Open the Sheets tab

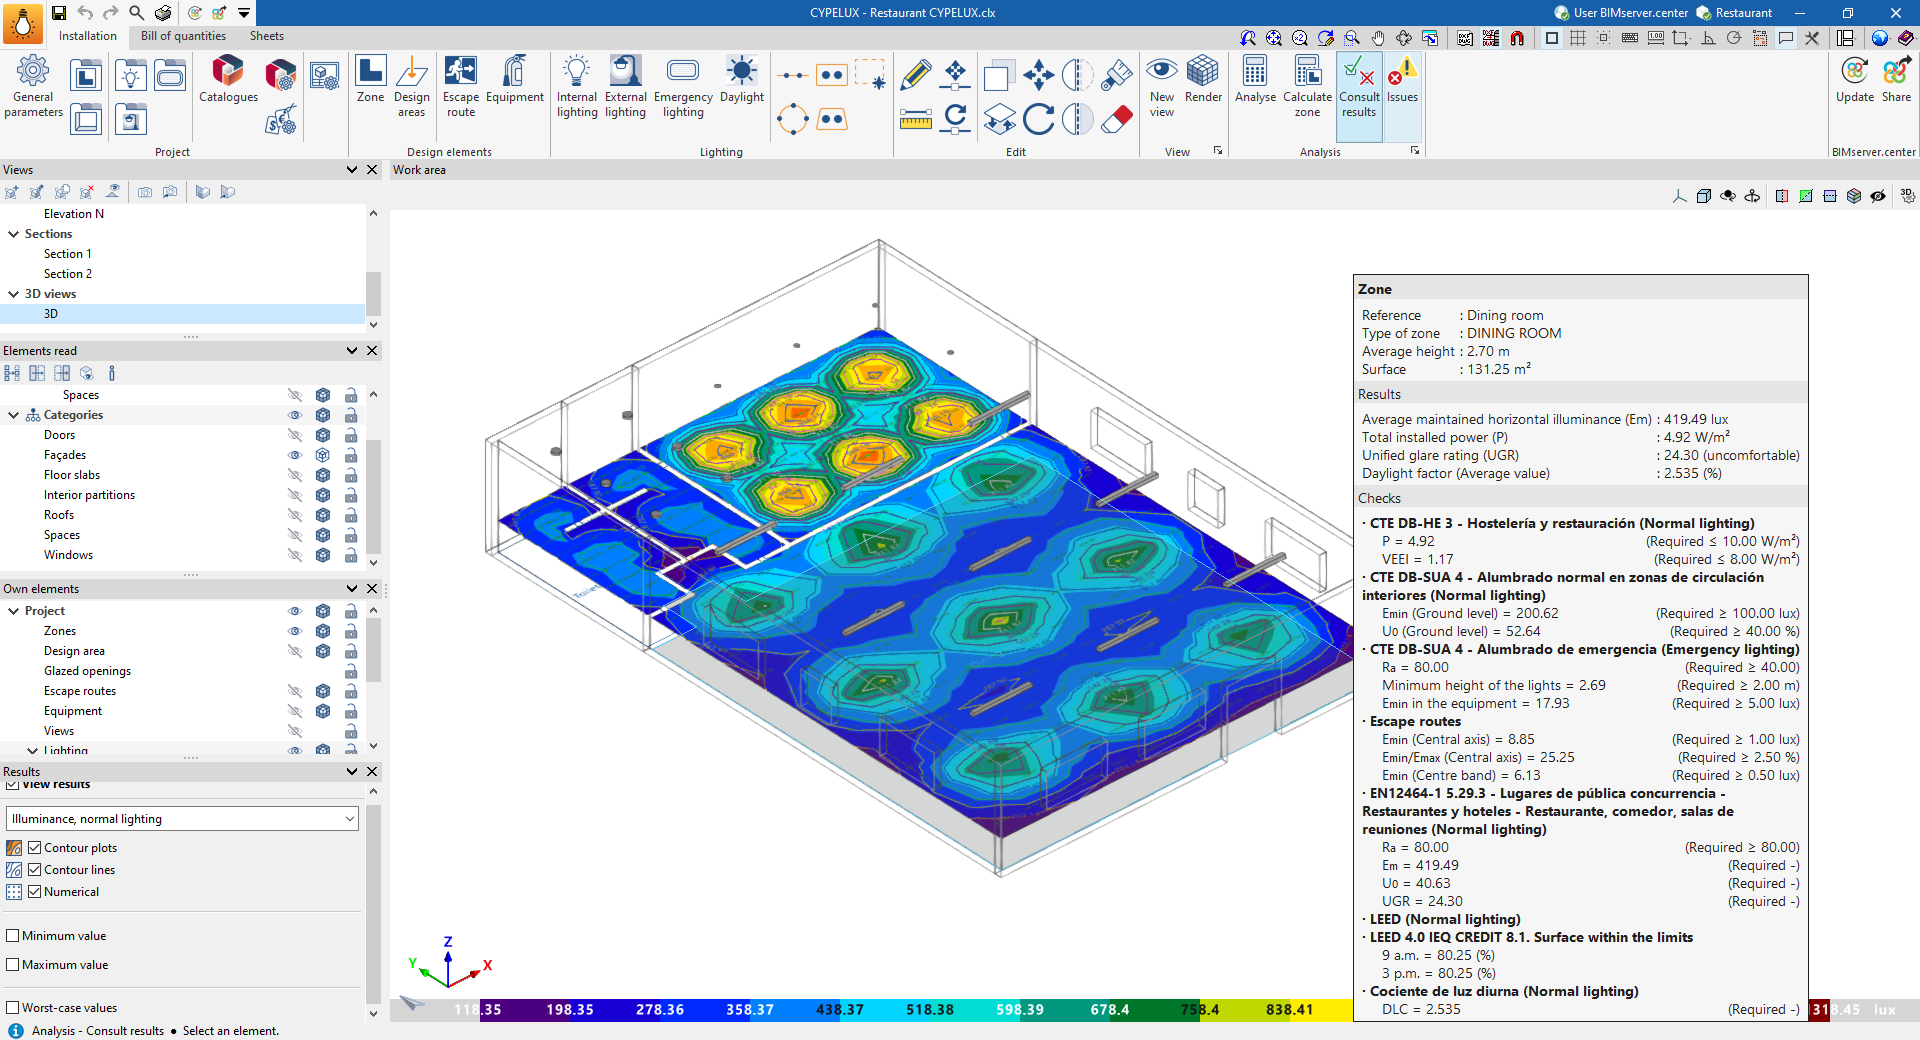pyautogui.click(x=267, y=36)
